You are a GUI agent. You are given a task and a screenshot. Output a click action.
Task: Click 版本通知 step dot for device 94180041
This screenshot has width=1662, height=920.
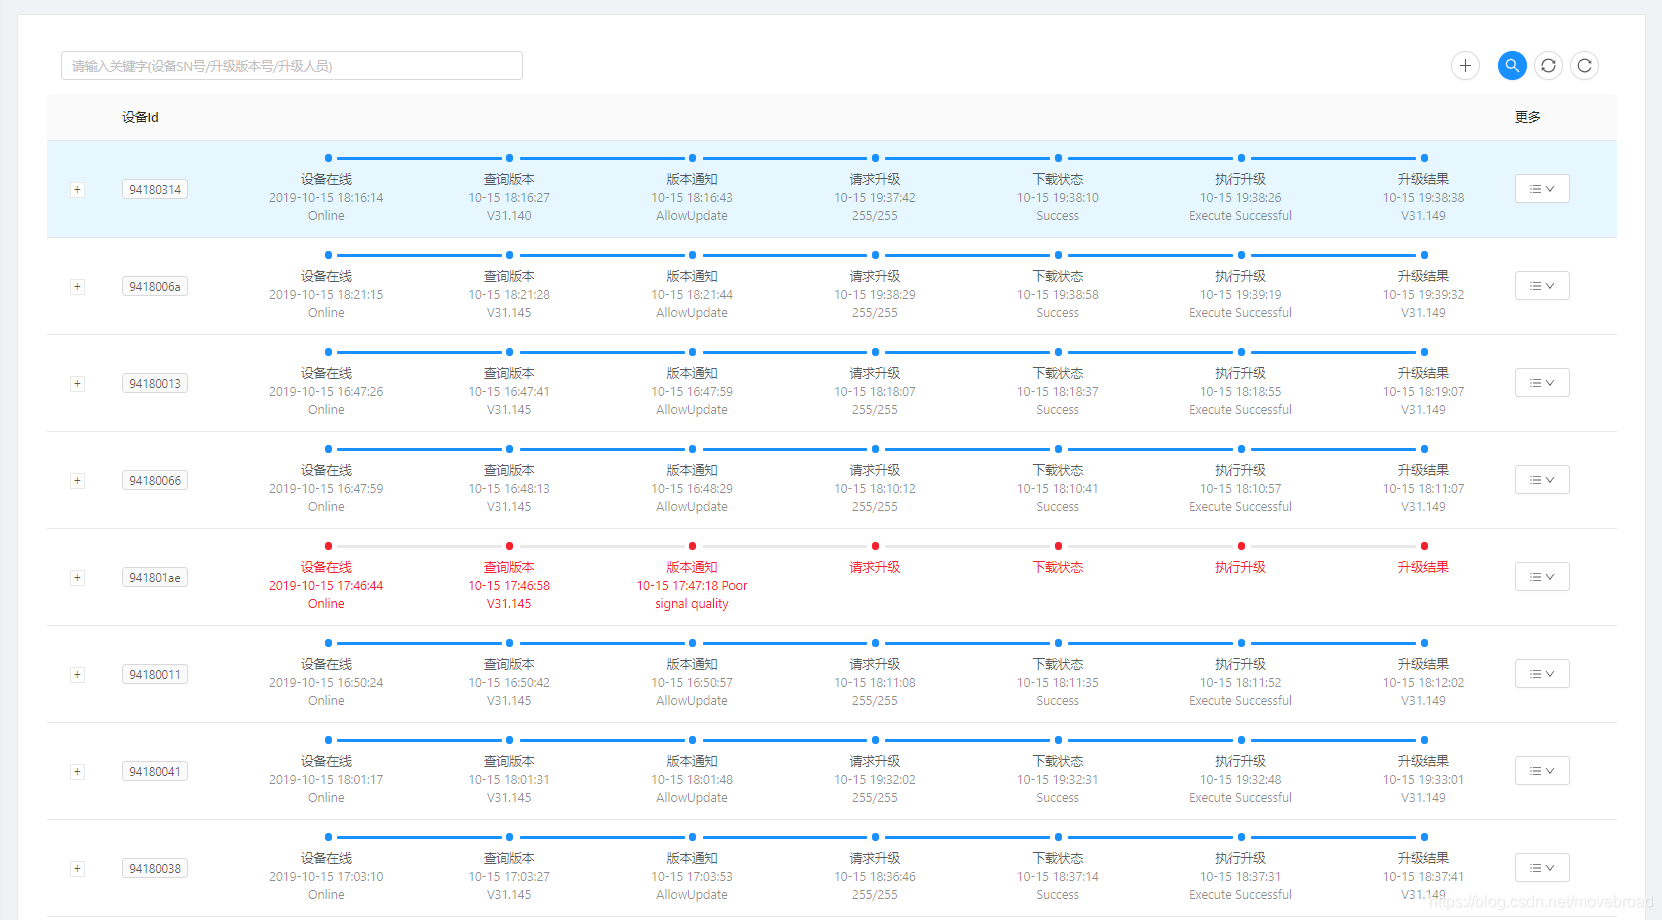[x=692, y=740]
